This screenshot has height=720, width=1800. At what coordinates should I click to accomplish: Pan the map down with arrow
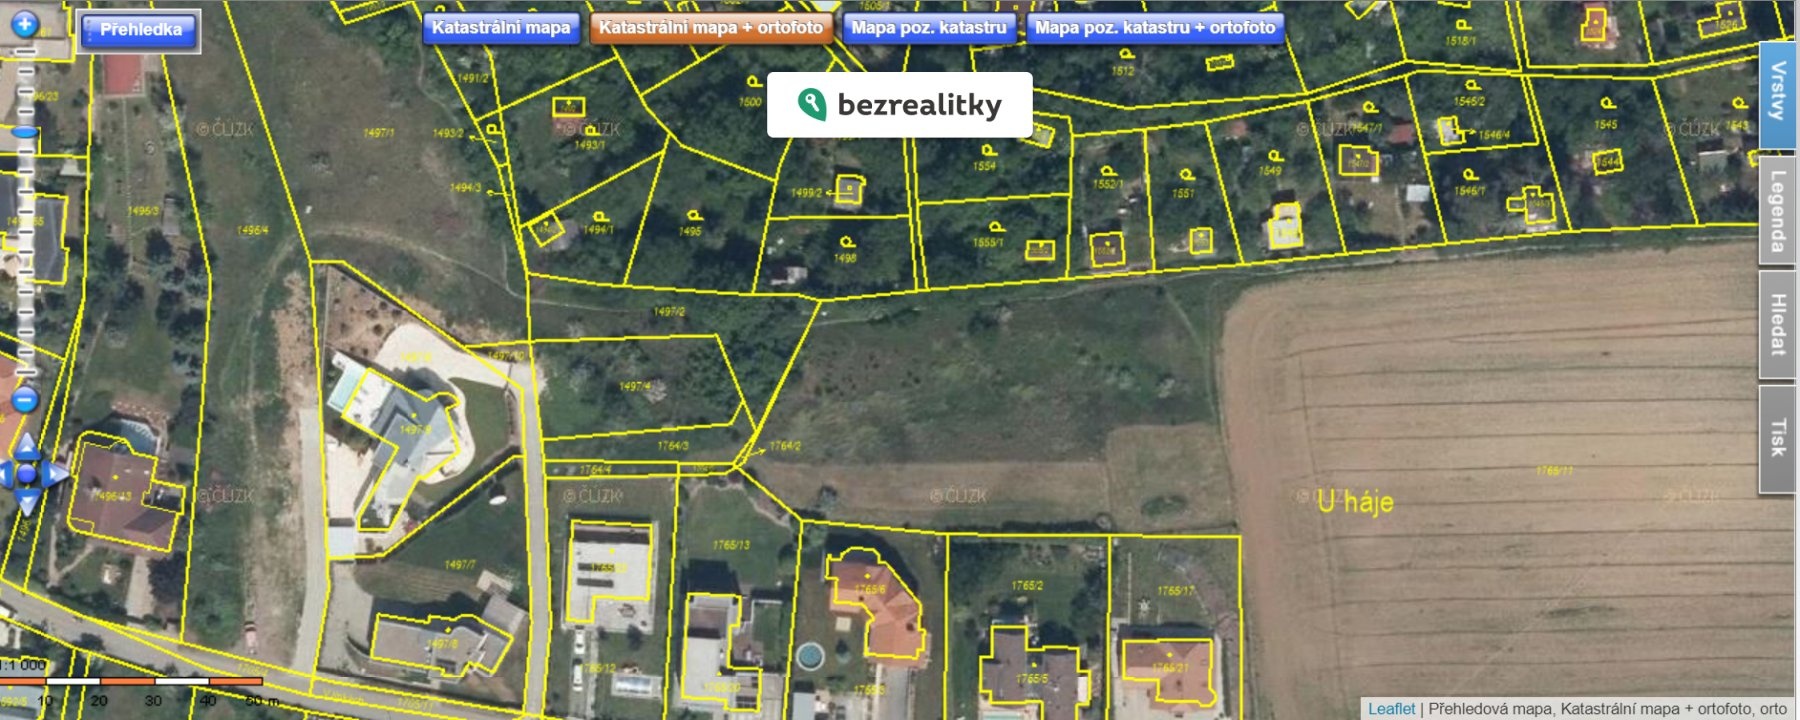coord(26,502)
